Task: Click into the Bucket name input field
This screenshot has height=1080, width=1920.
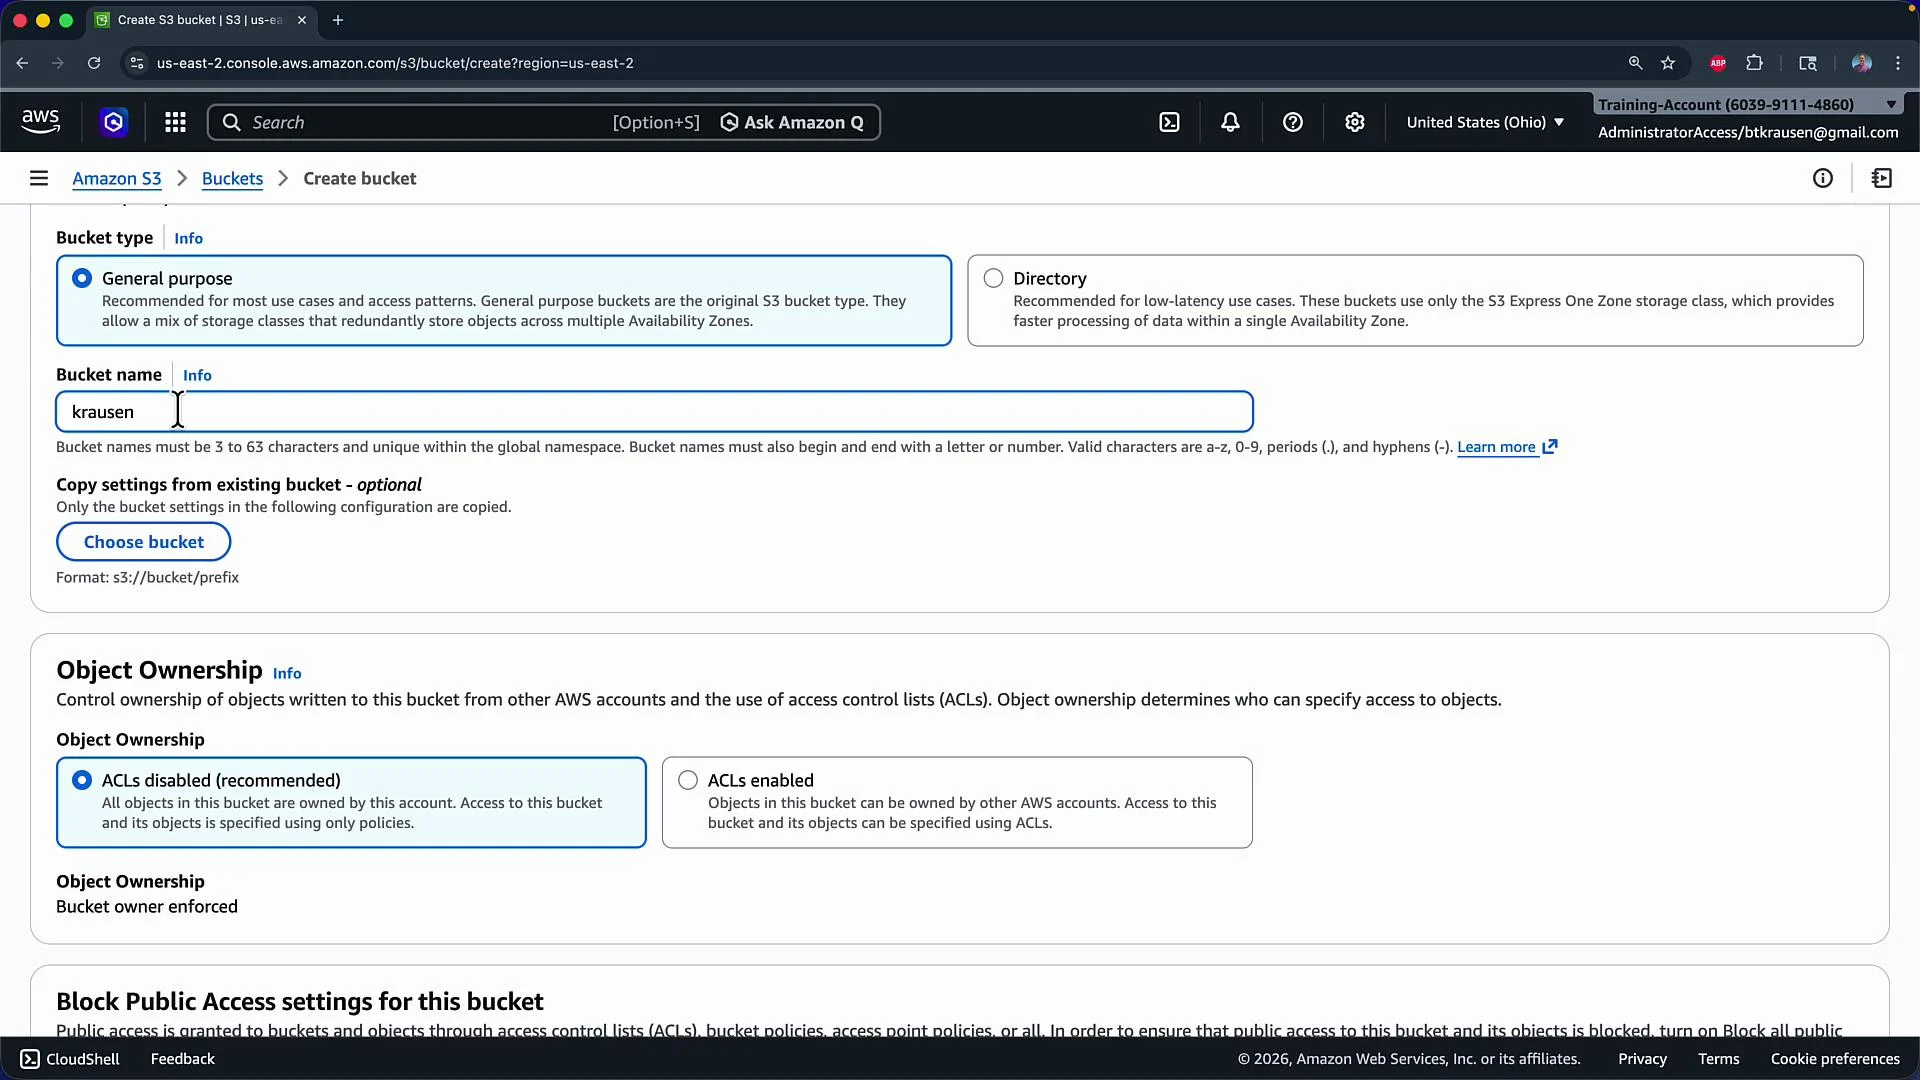Action: (x=654, y=411)
